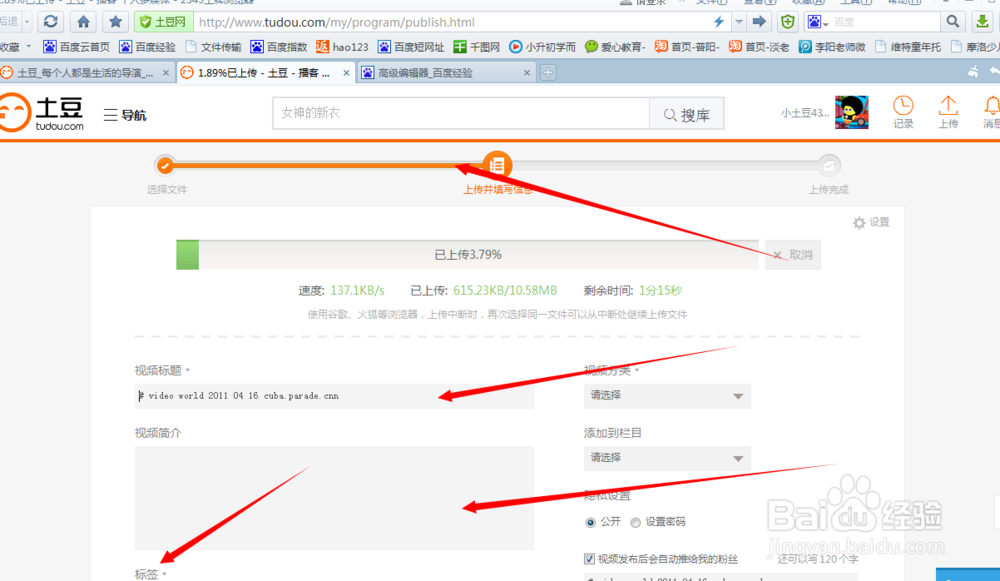
Task: Click the magnifier icon in browser search box
Action: pos(953,22)
